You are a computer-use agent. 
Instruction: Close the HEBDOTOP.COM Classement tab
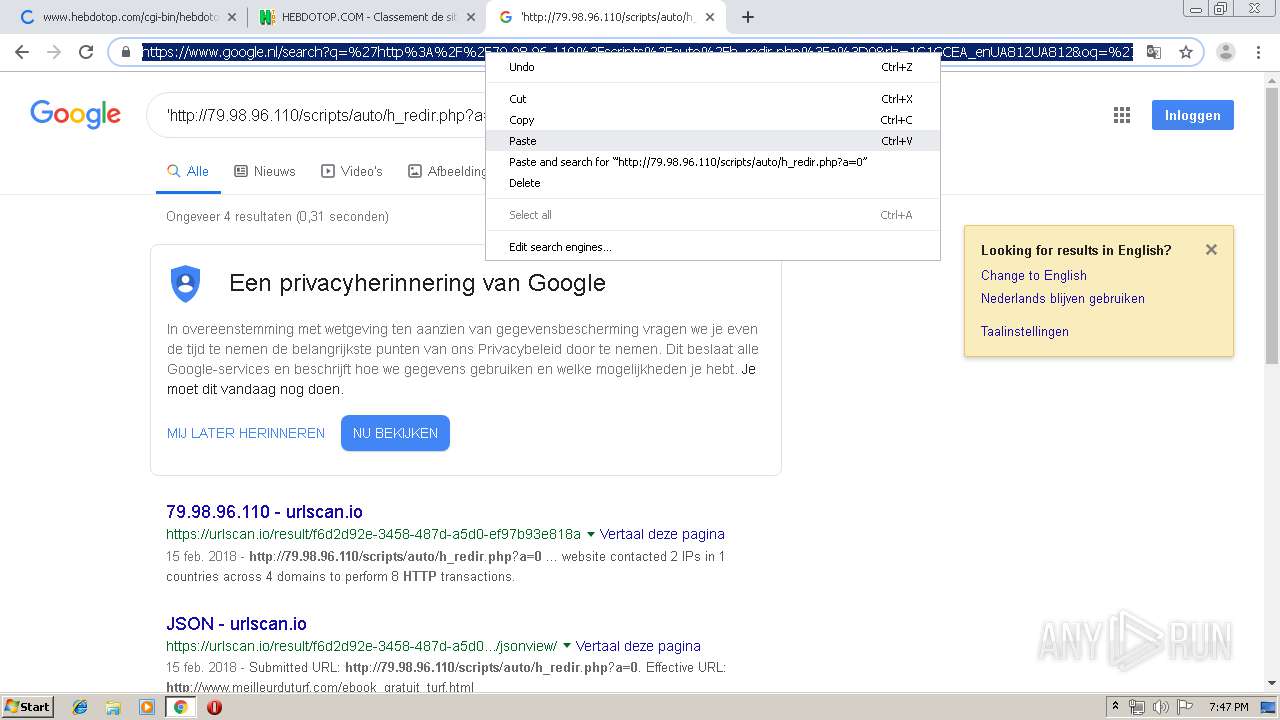[471, 17]
